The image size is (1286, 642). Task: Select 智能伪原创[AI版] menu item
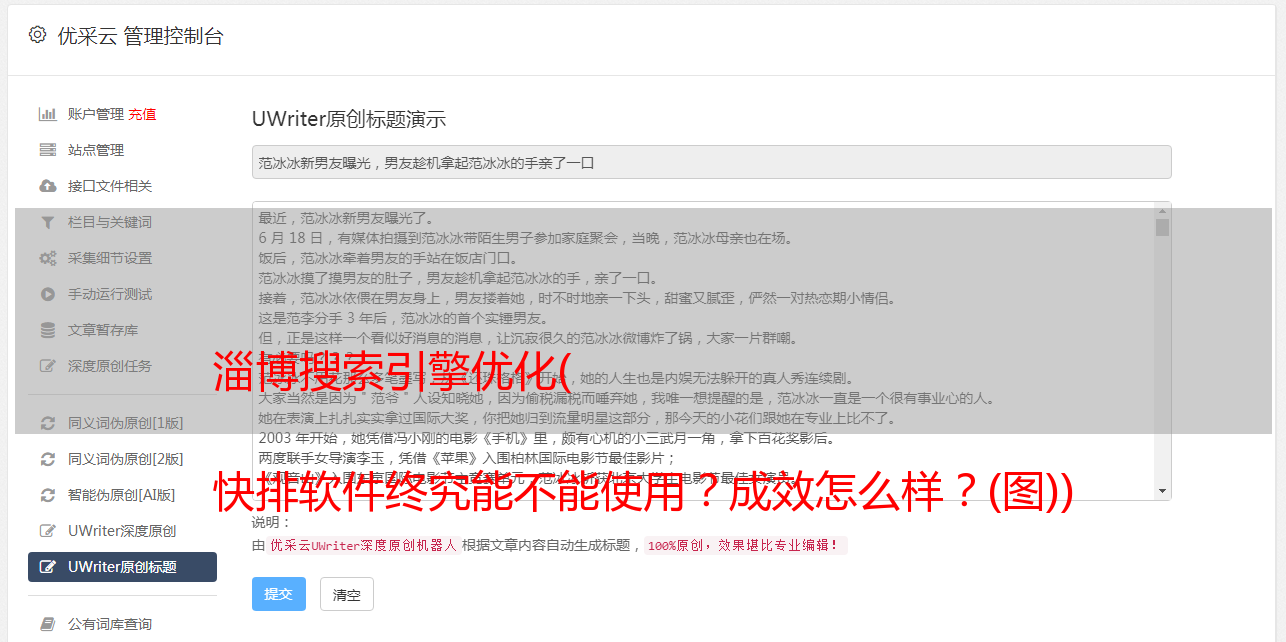tap(122, 495)
